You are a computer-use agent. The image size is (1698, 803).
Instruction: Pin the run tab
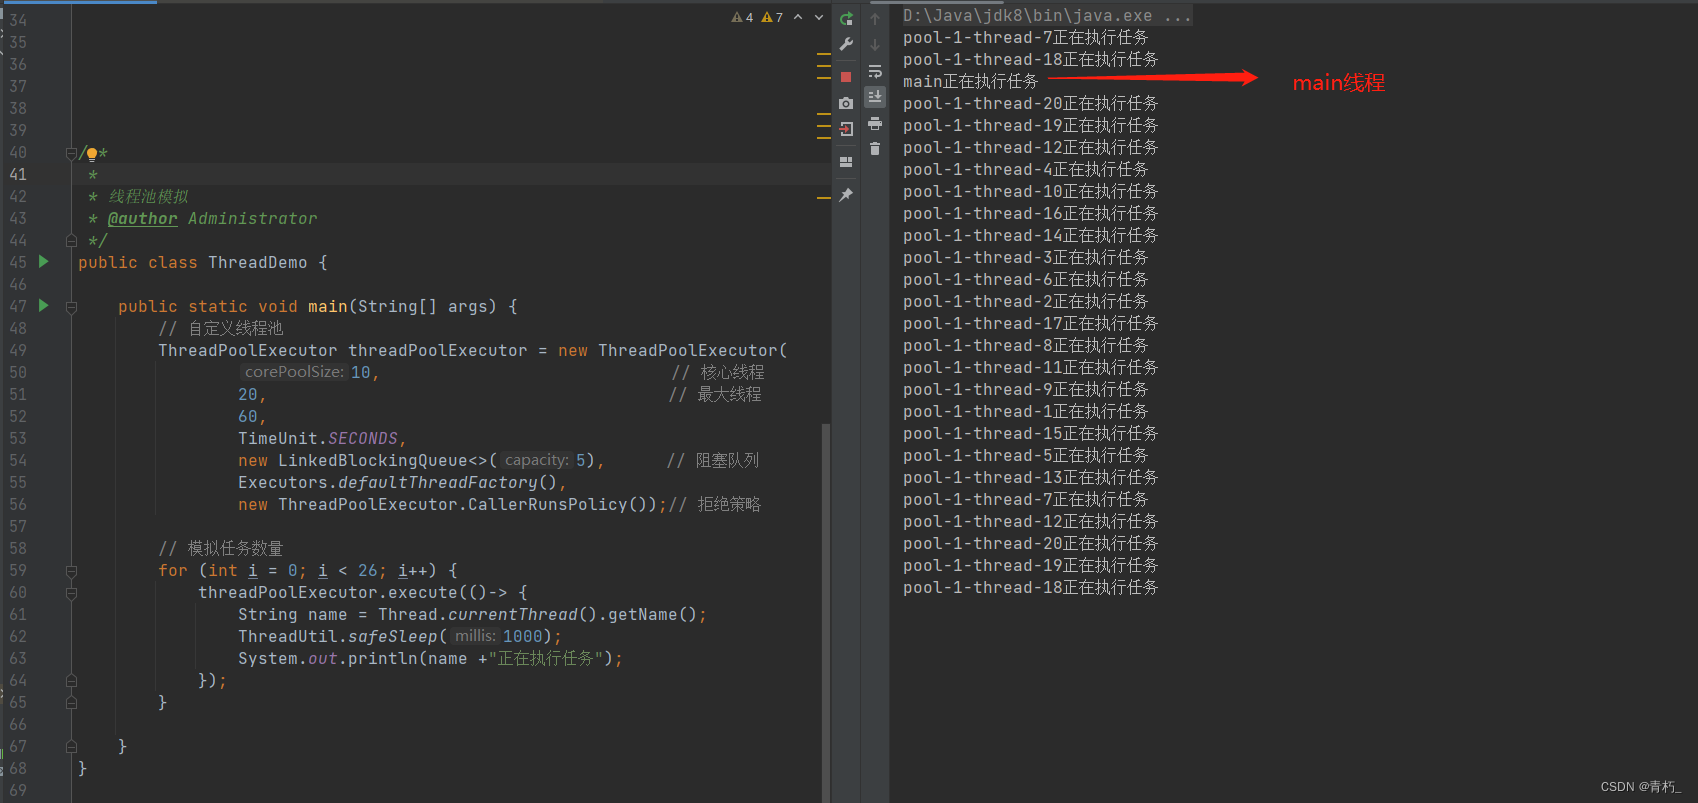click(846, 195)
